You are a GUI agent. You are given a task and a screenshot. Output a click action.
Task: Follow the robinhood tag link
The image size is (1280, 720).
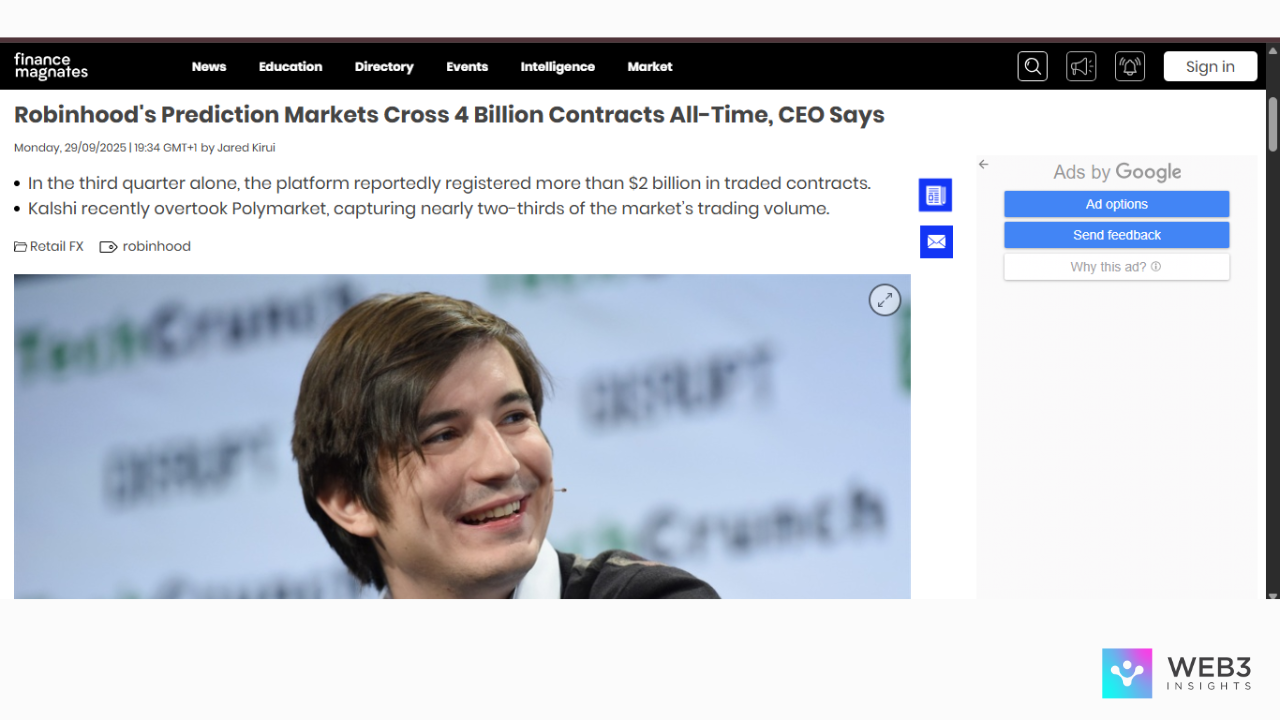(x=156, y=247)
